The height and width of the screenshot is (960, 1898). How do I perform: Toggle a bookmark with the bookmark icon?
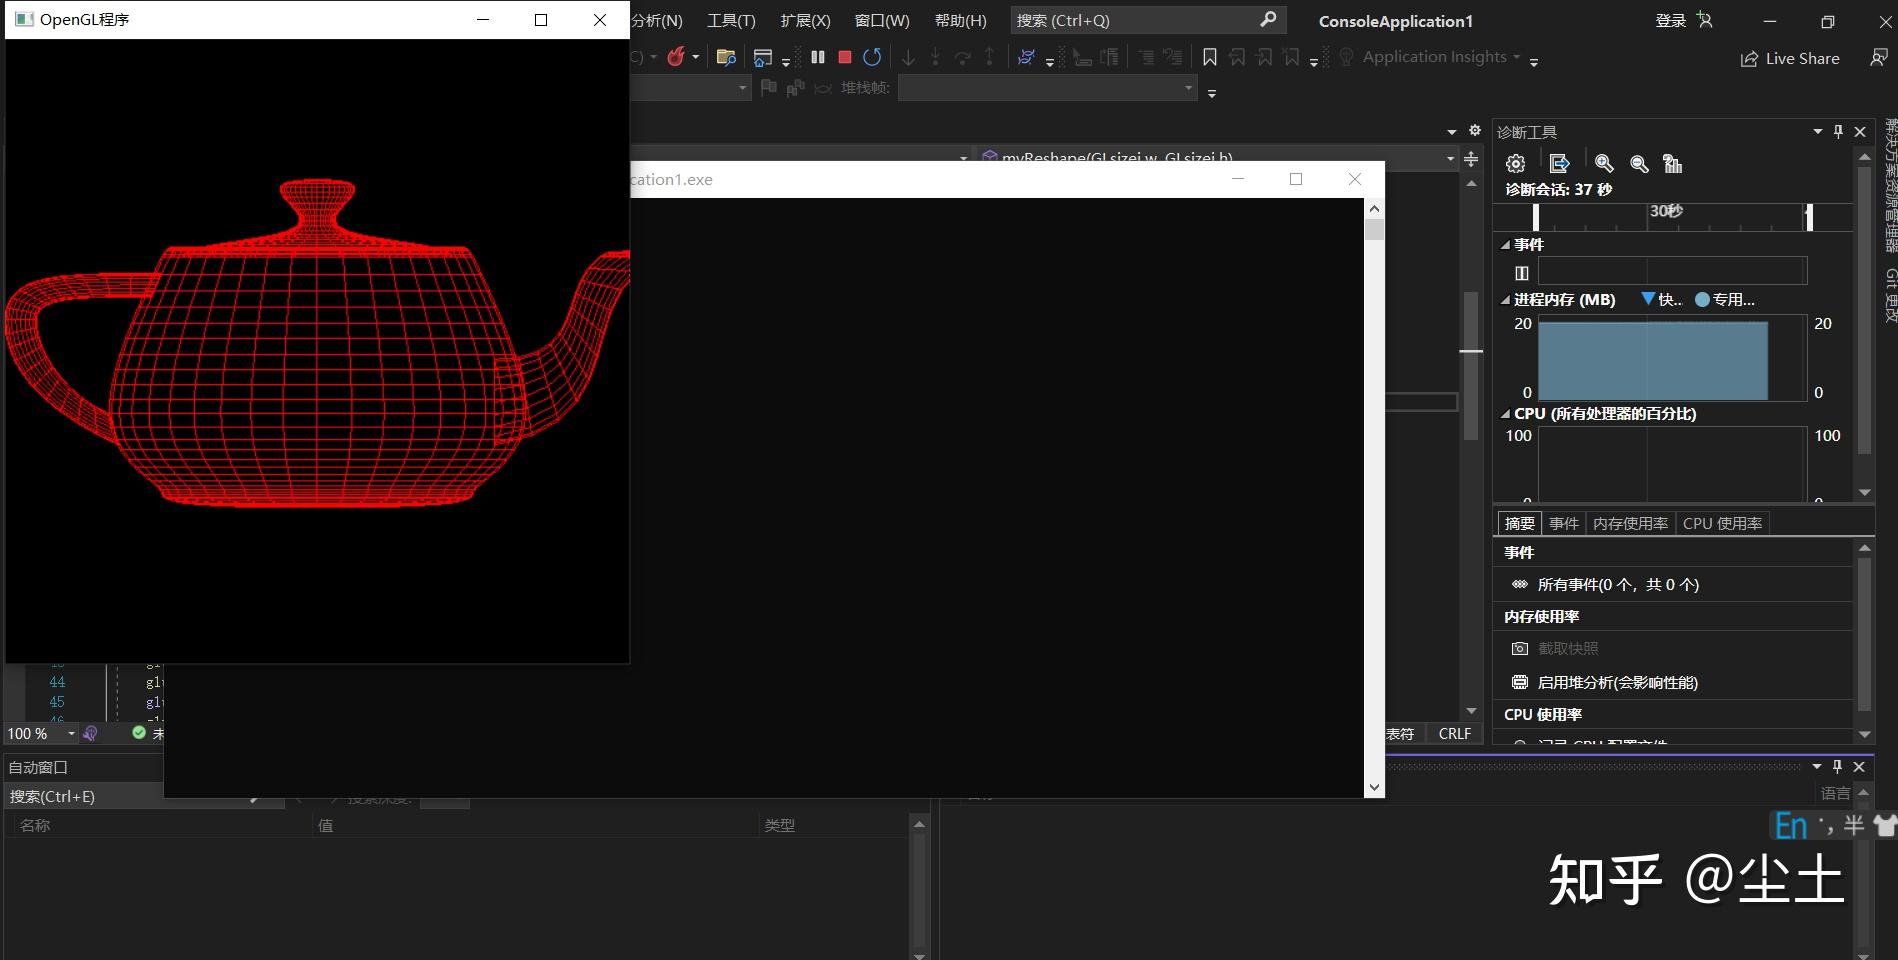[x=1210, y=57]
